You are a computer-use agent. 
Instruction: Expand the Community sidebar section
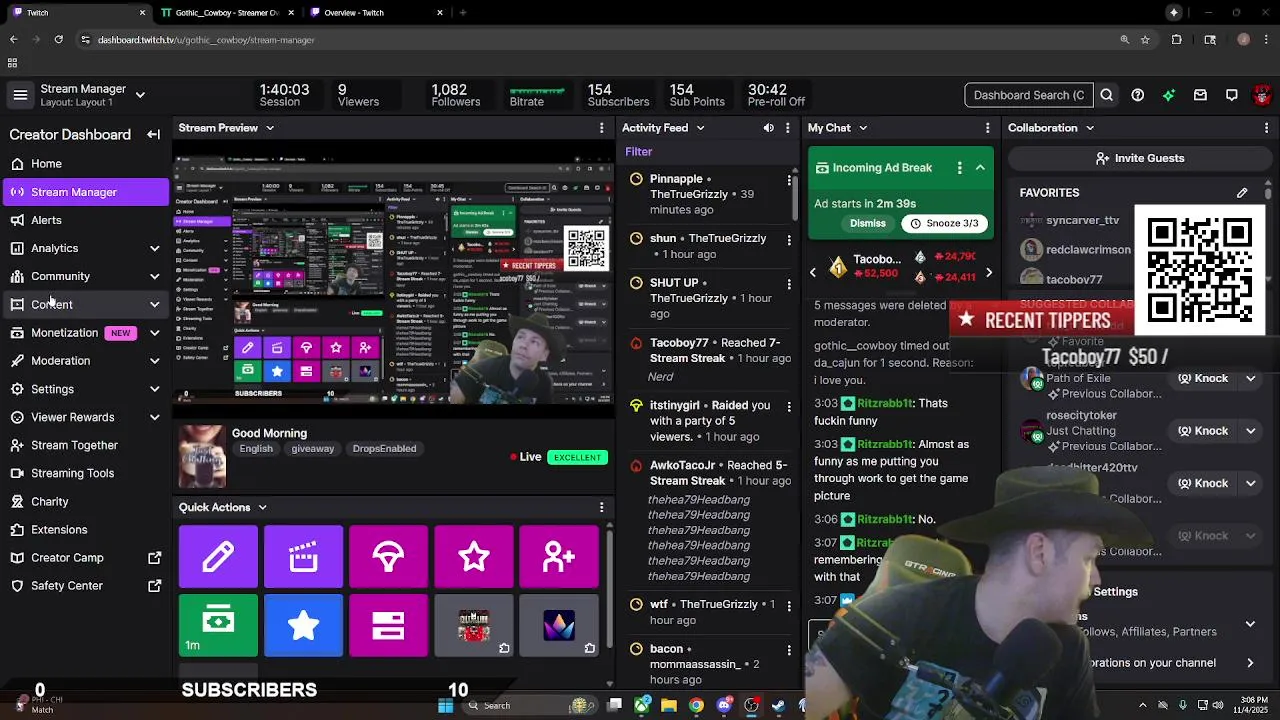tap(154, 276)
